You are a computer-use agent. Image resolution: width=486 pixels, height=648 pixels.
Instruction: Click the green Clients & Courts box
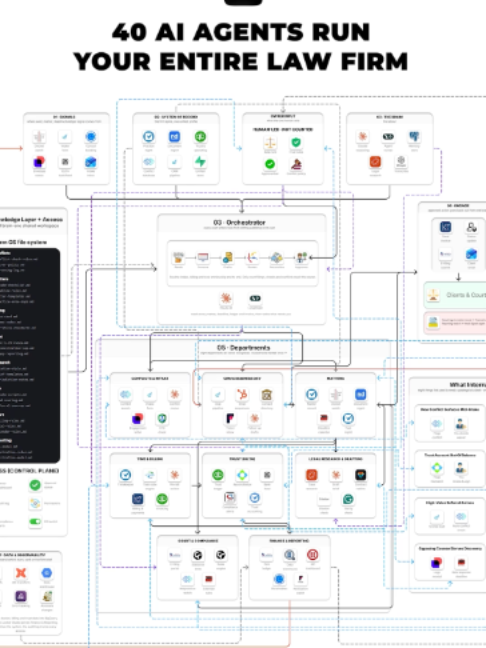tap(455, 295)
